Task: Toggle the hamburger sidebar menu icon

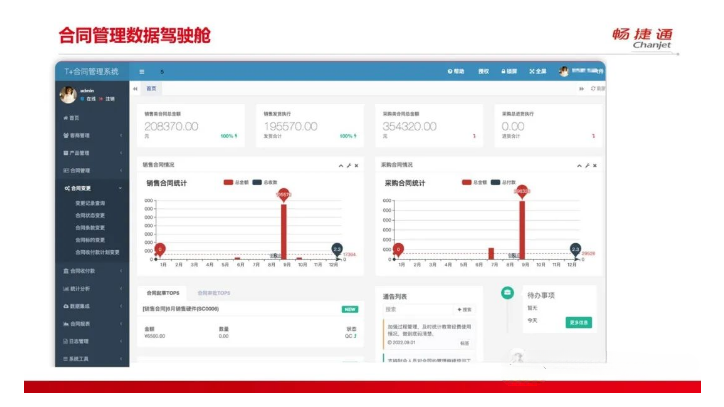Action: pyautogui.click(x=142, y=72)
